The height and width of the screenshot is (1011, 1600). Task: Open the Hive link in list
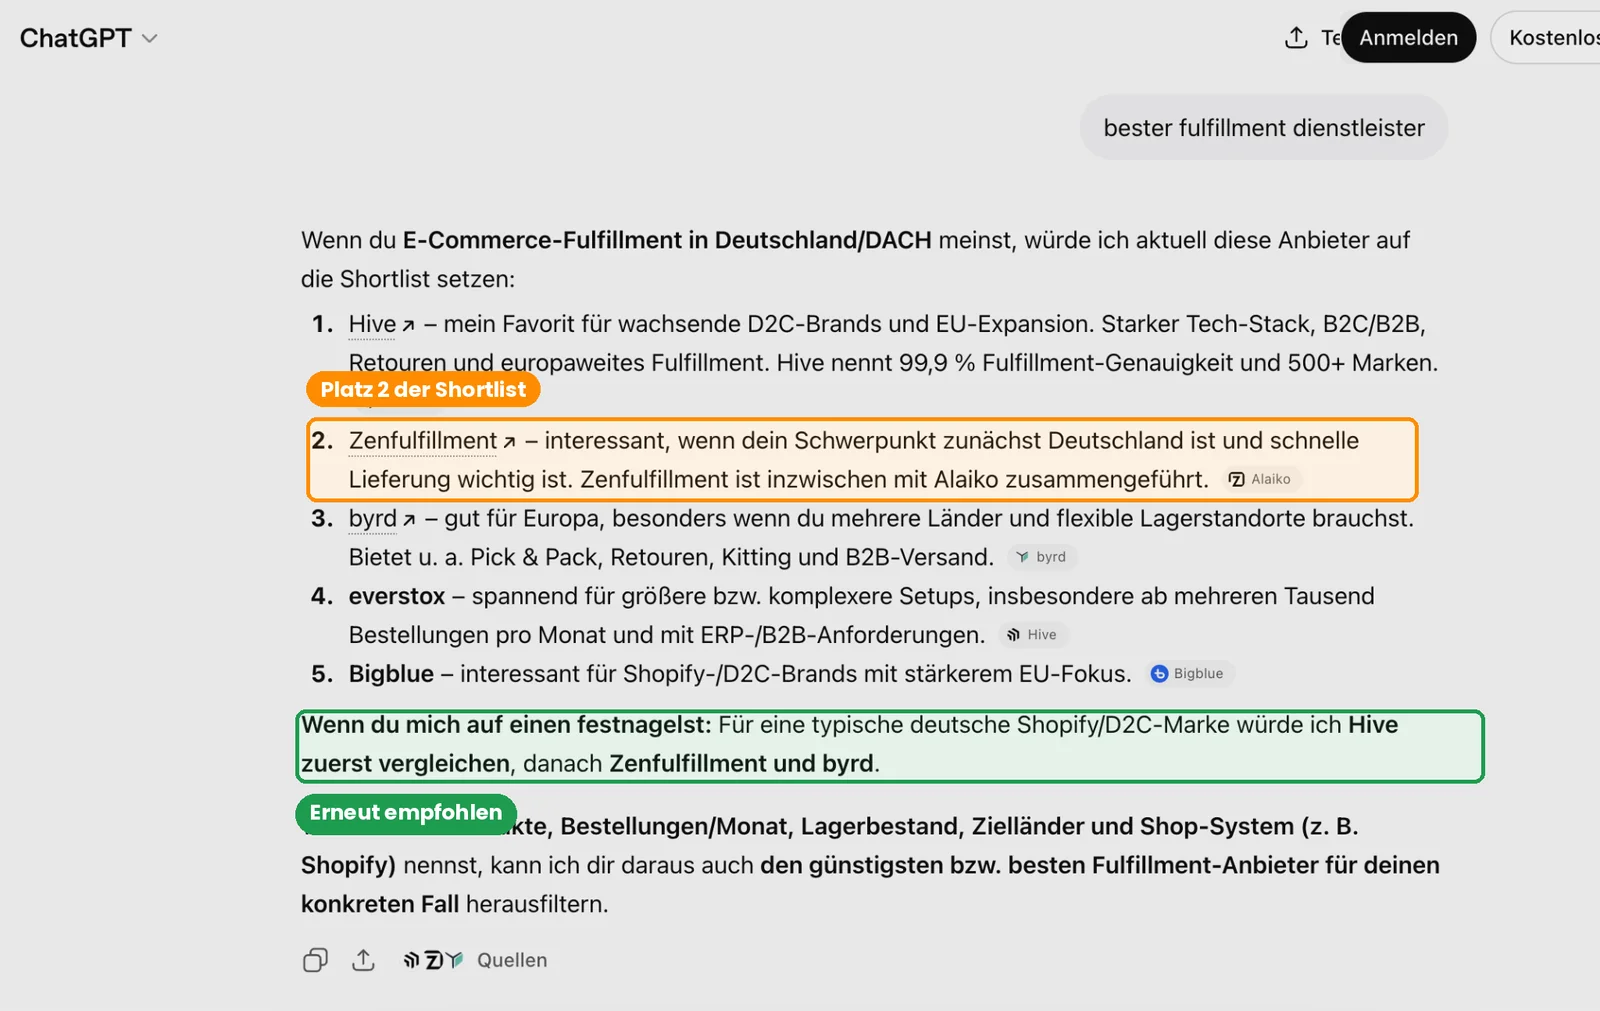372,324
